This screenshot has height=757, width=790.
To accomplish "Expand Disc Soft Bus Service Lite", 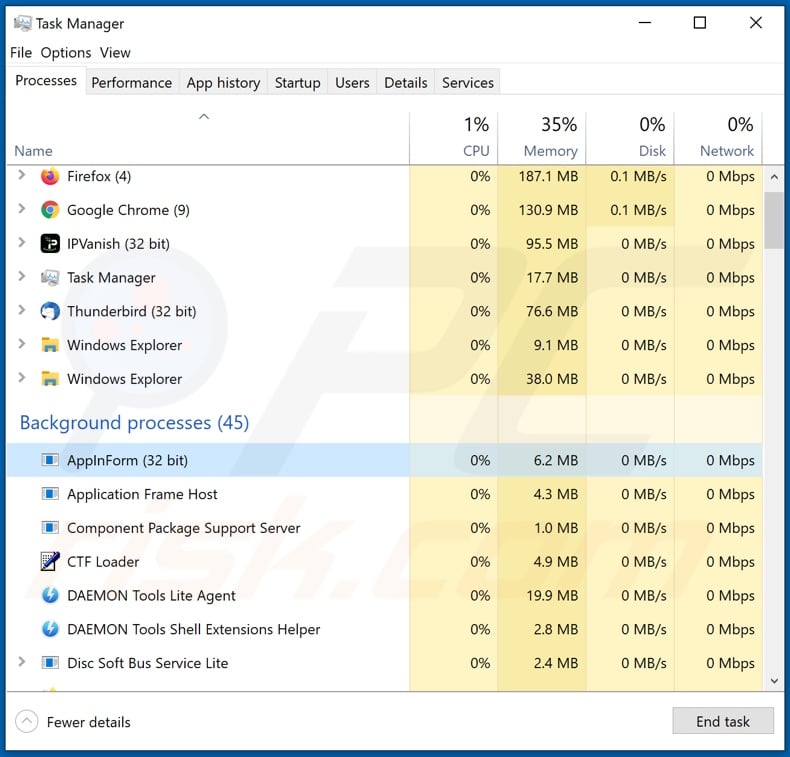I will pyautogui.click(x=22, y=662).
